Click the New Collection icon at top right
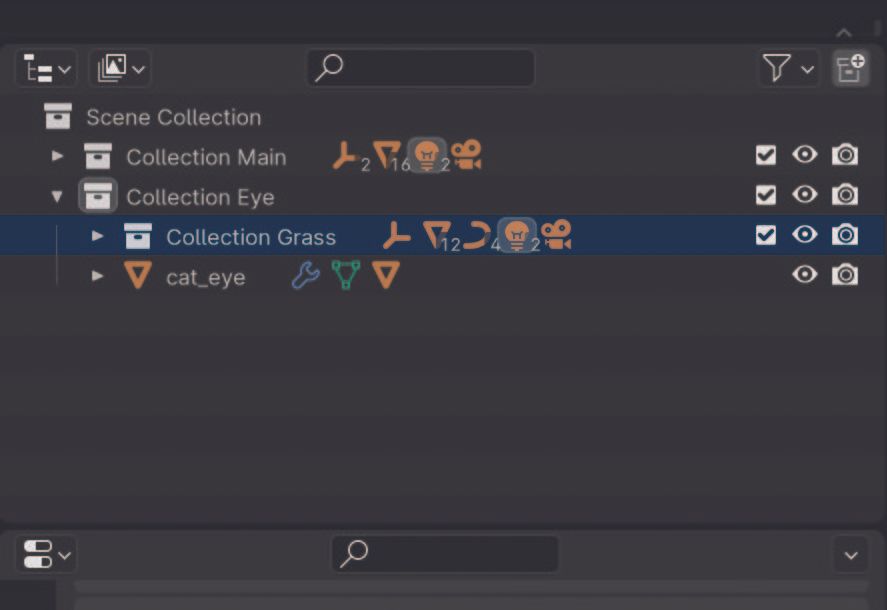This screenshot has width=887, height=610. (x=851, y=68)
